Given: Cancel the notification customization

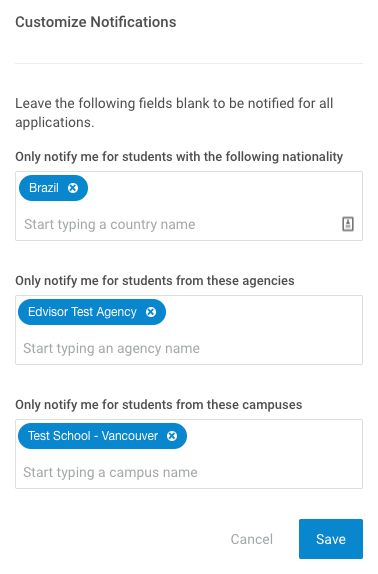Looking at the screenshot, I should pos(252,539).
